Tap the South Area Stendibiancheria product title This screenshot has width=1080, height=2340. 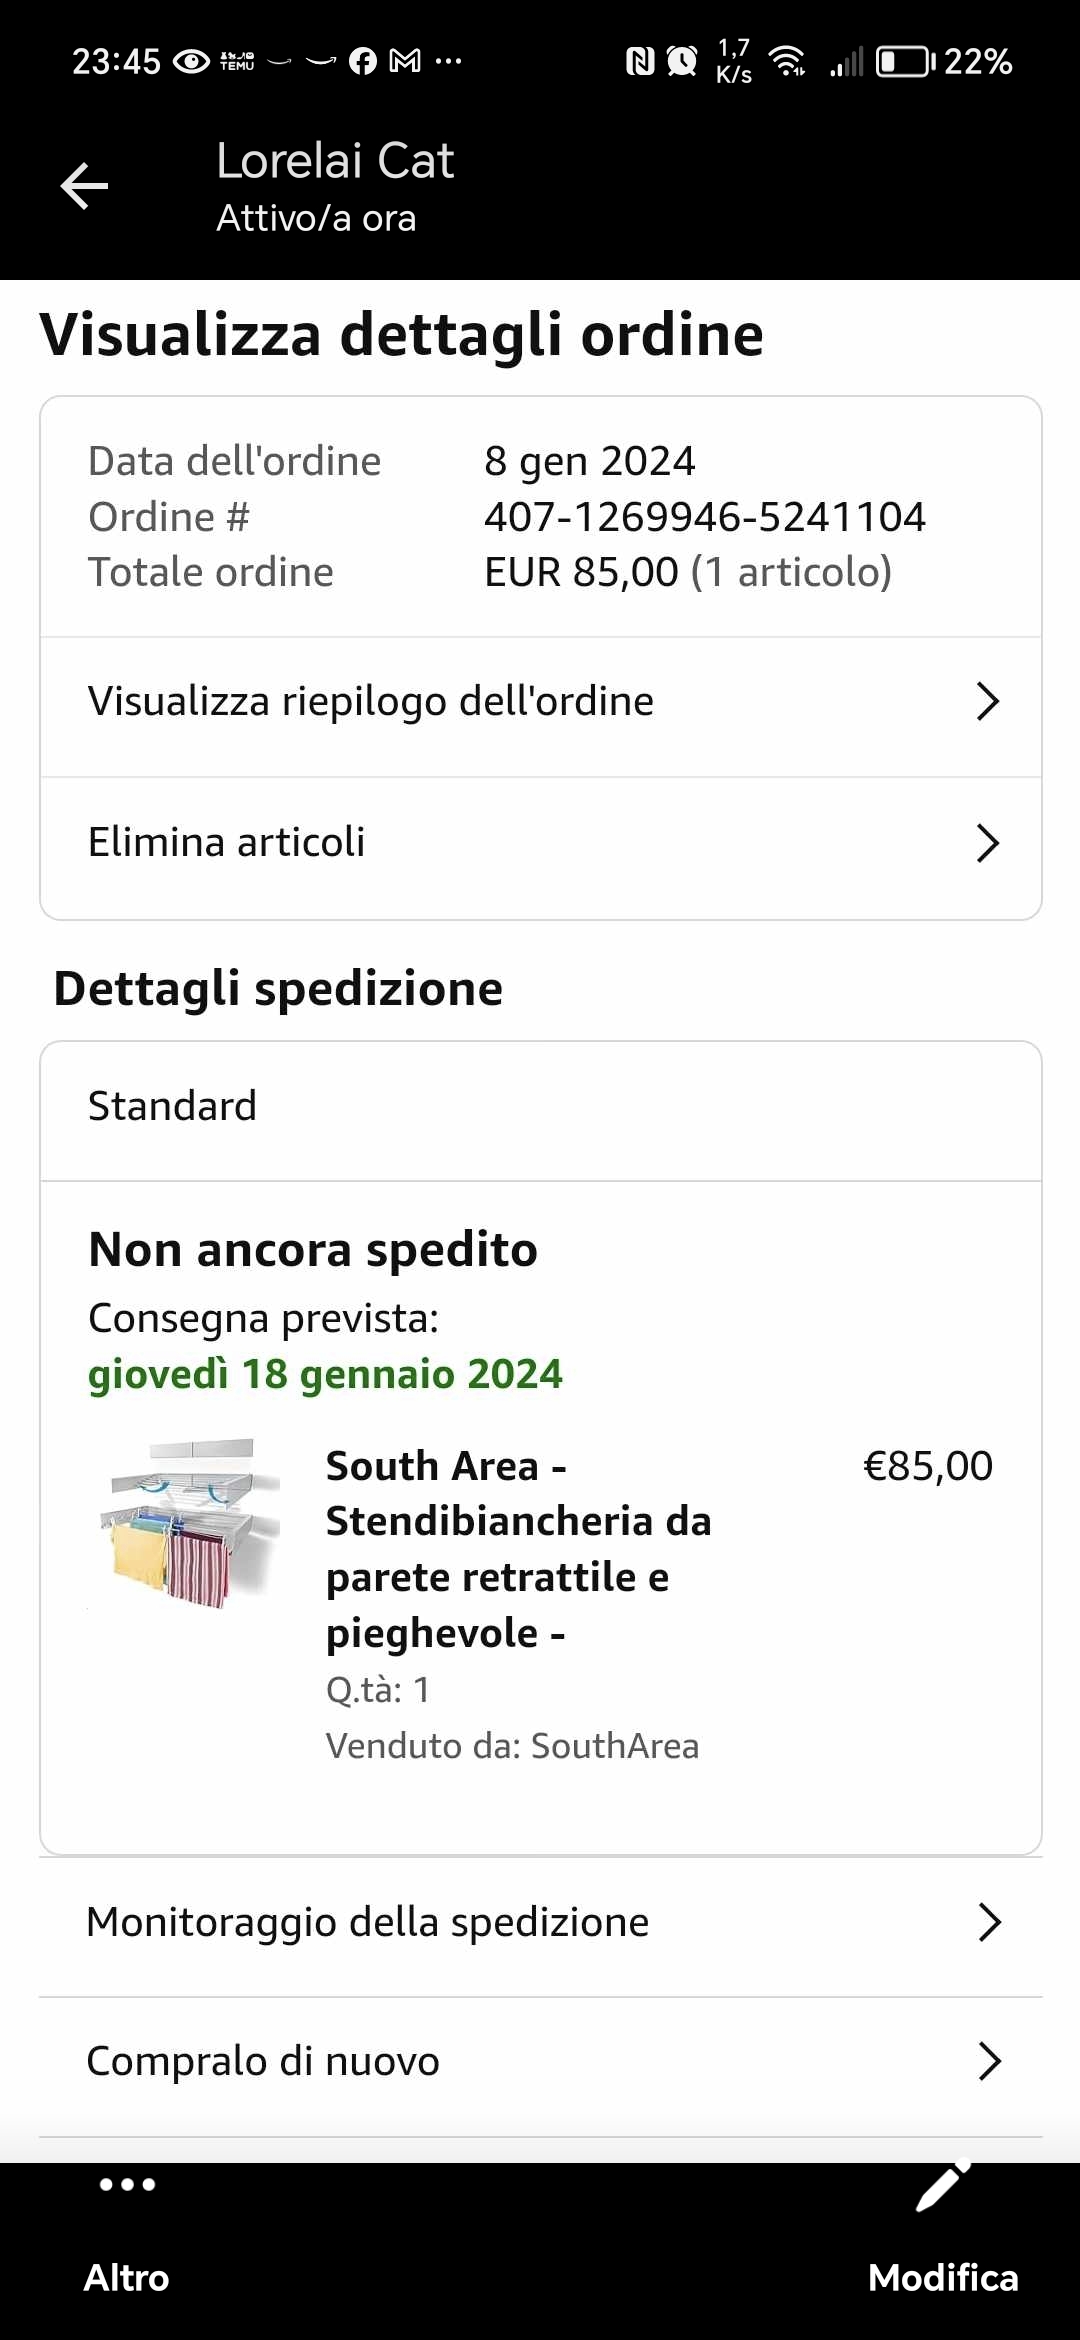tap(518, 1548)
